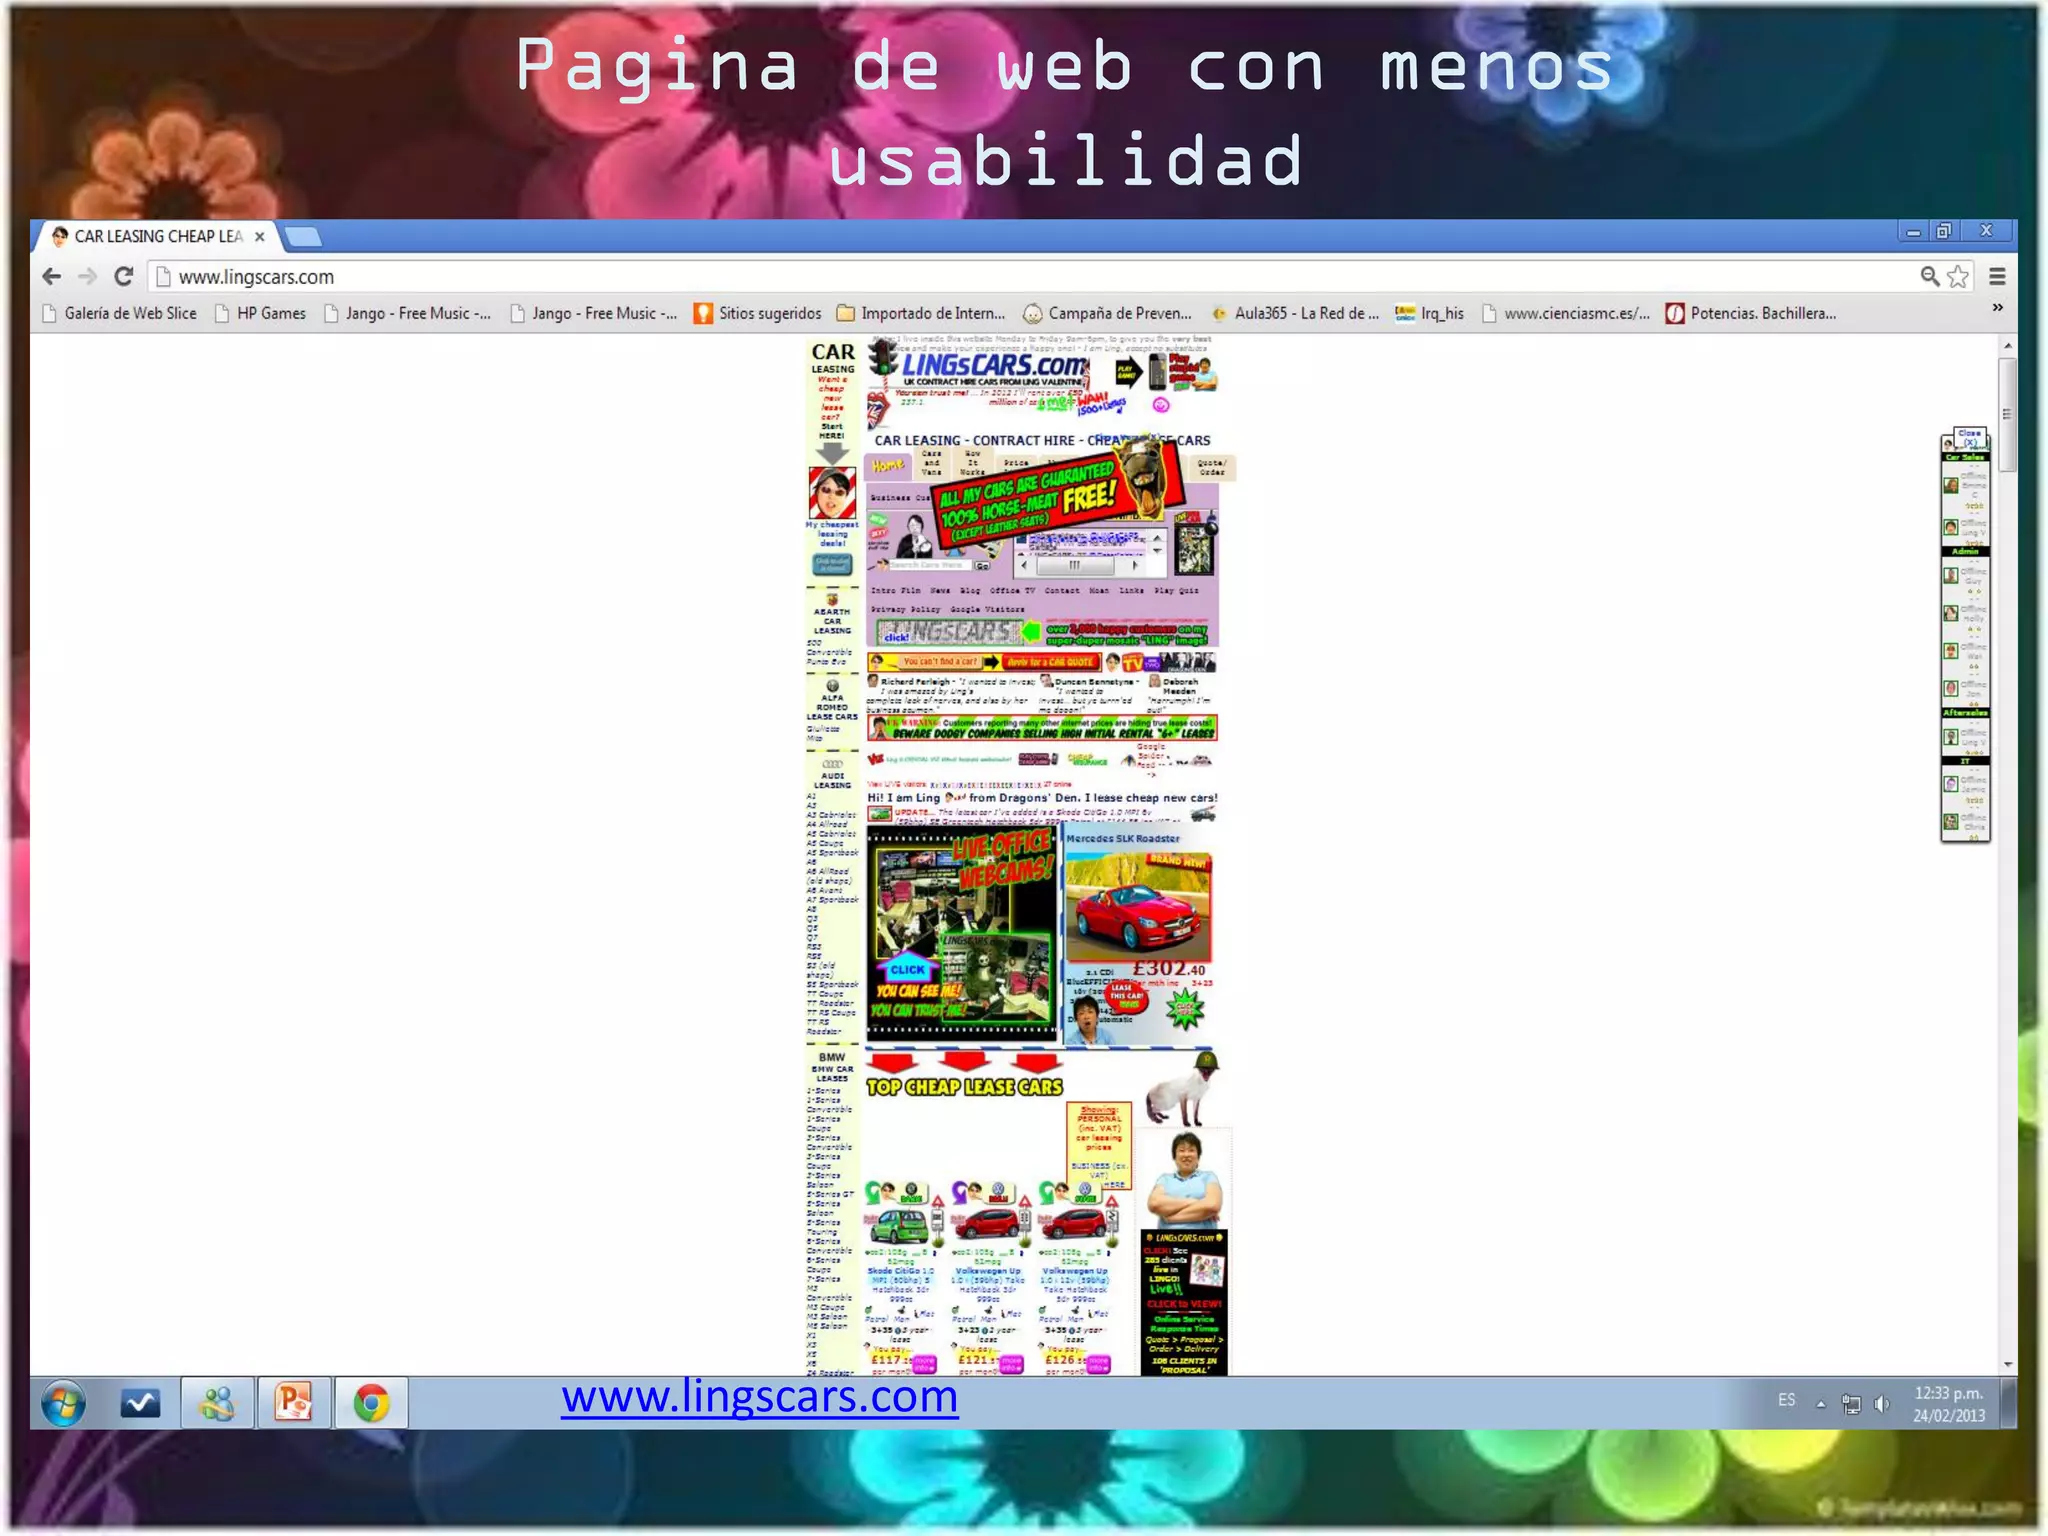This screenshot has height=1536, width=2048.
Task: Click the page vertical scrollbar thumb
Action: tap(2007, 414)
